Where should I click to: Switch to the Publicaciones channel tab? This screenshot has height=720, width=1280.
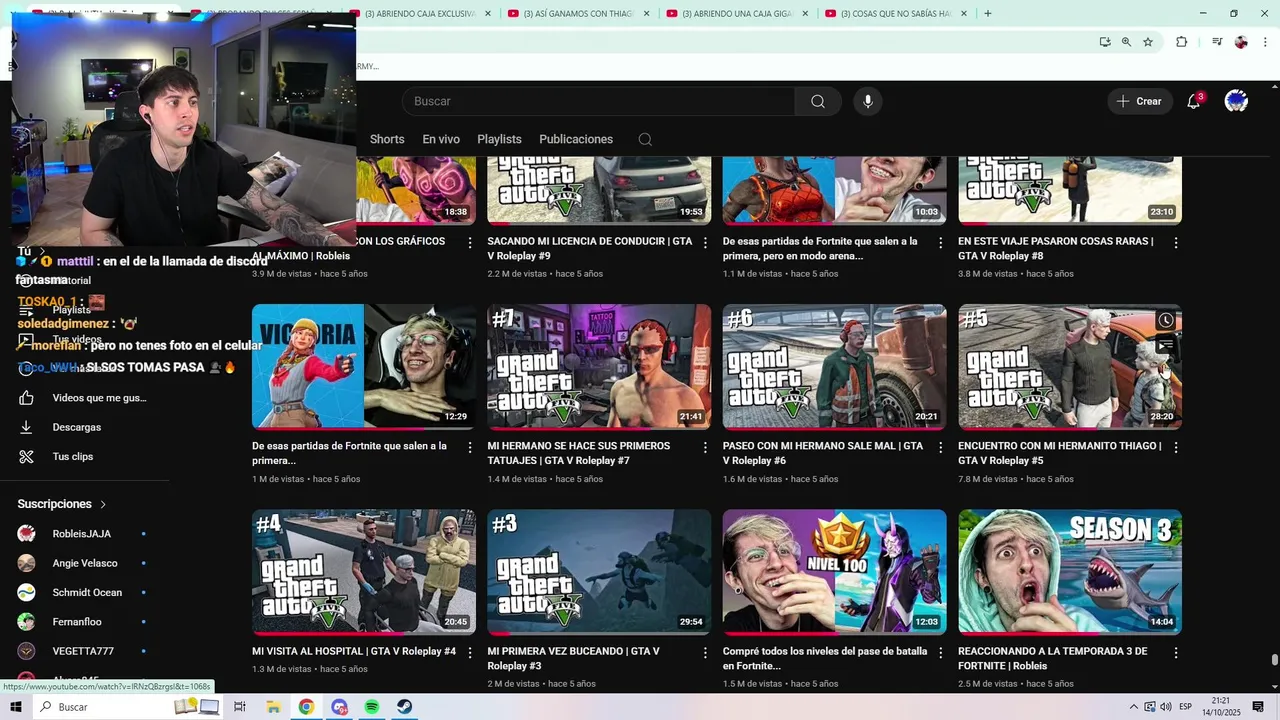[576, 139]
